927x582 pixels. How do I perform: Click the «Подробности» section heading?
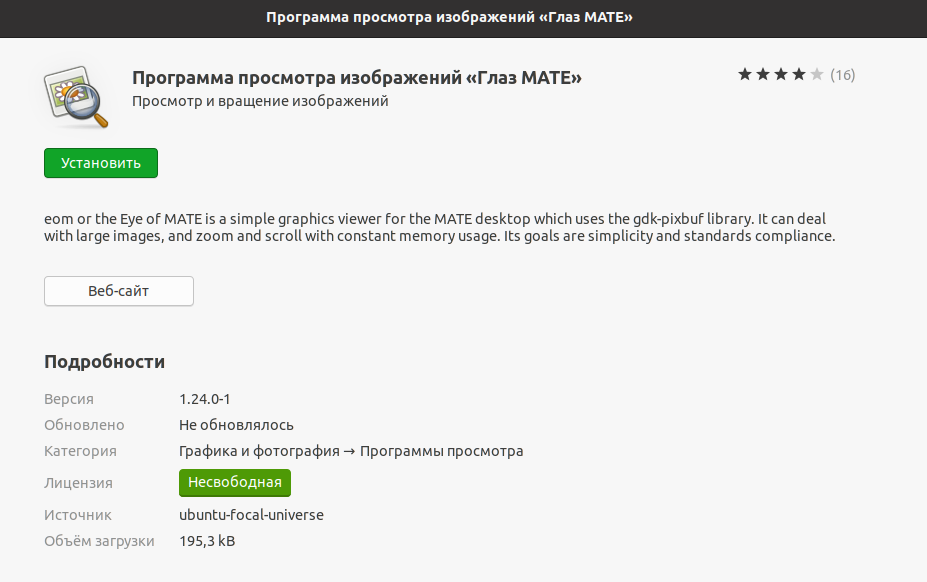(104, 362)
